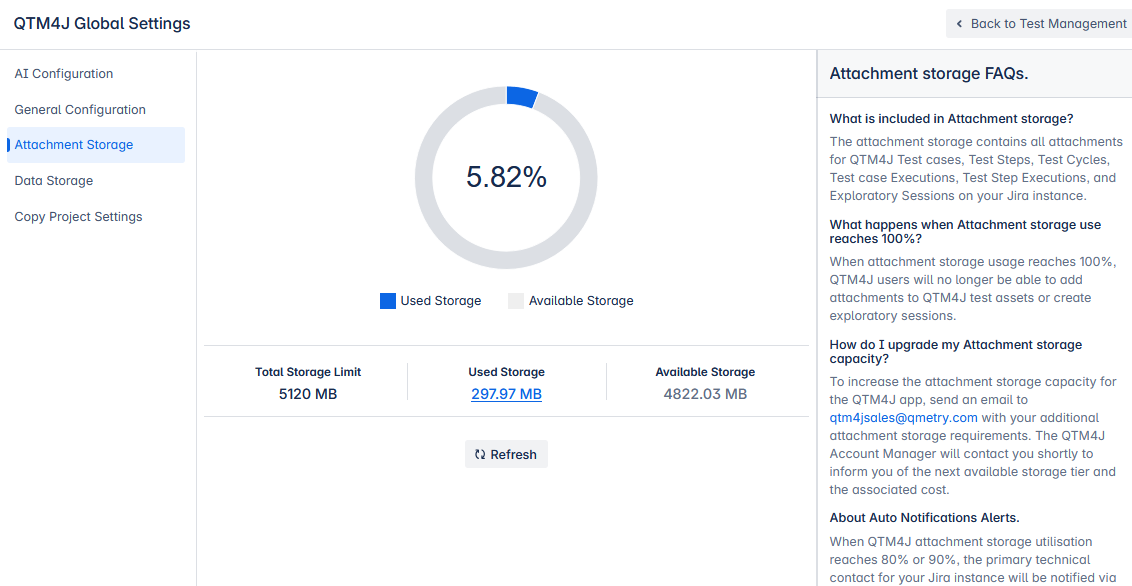Select General Configuration in sidebar
The height and width of the screenshot is (586, 1132).
click(80, 110)
